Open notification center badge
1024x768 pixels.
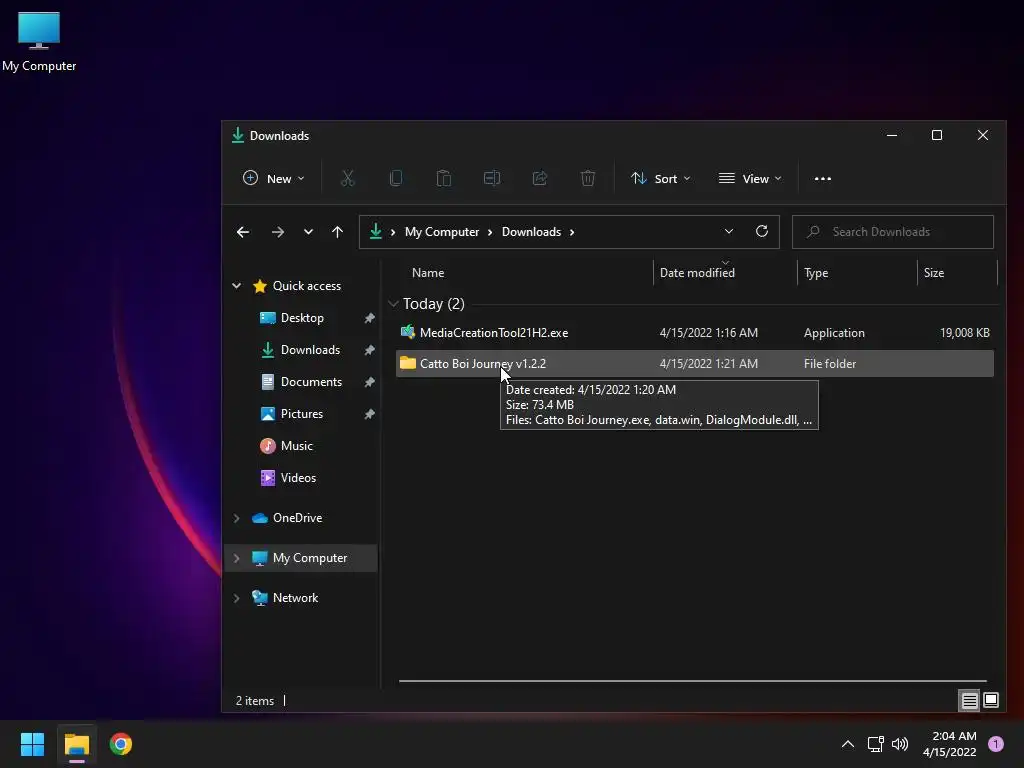click(996, 744)
